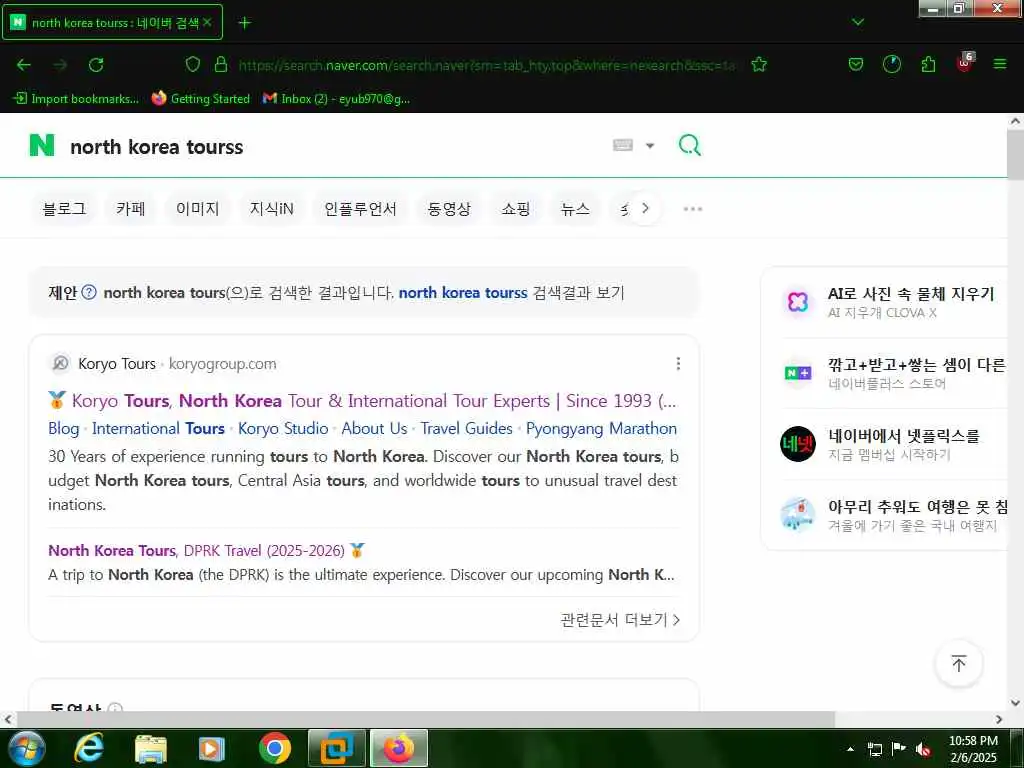Click the magnifier search icon

click(690, 145)
